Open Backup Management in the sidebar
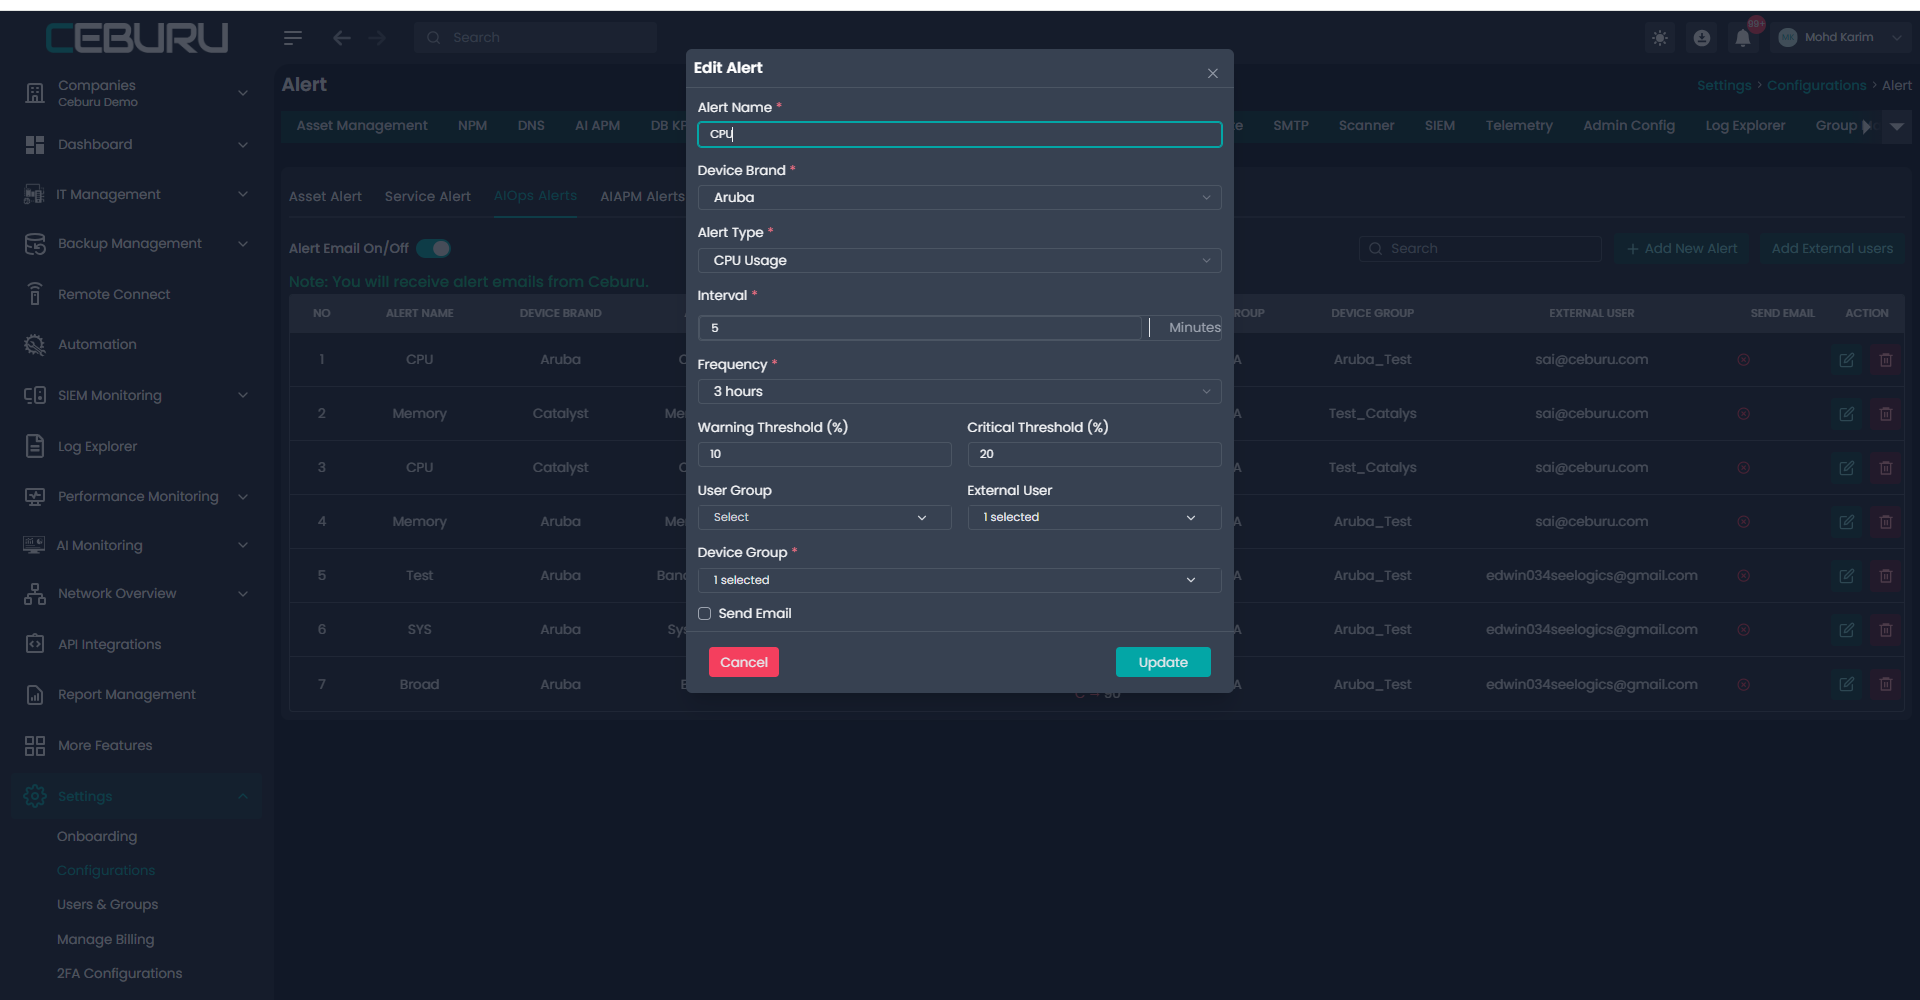Image resolution: width=1920 pixels, height=1000 pixels. (137, 244)
